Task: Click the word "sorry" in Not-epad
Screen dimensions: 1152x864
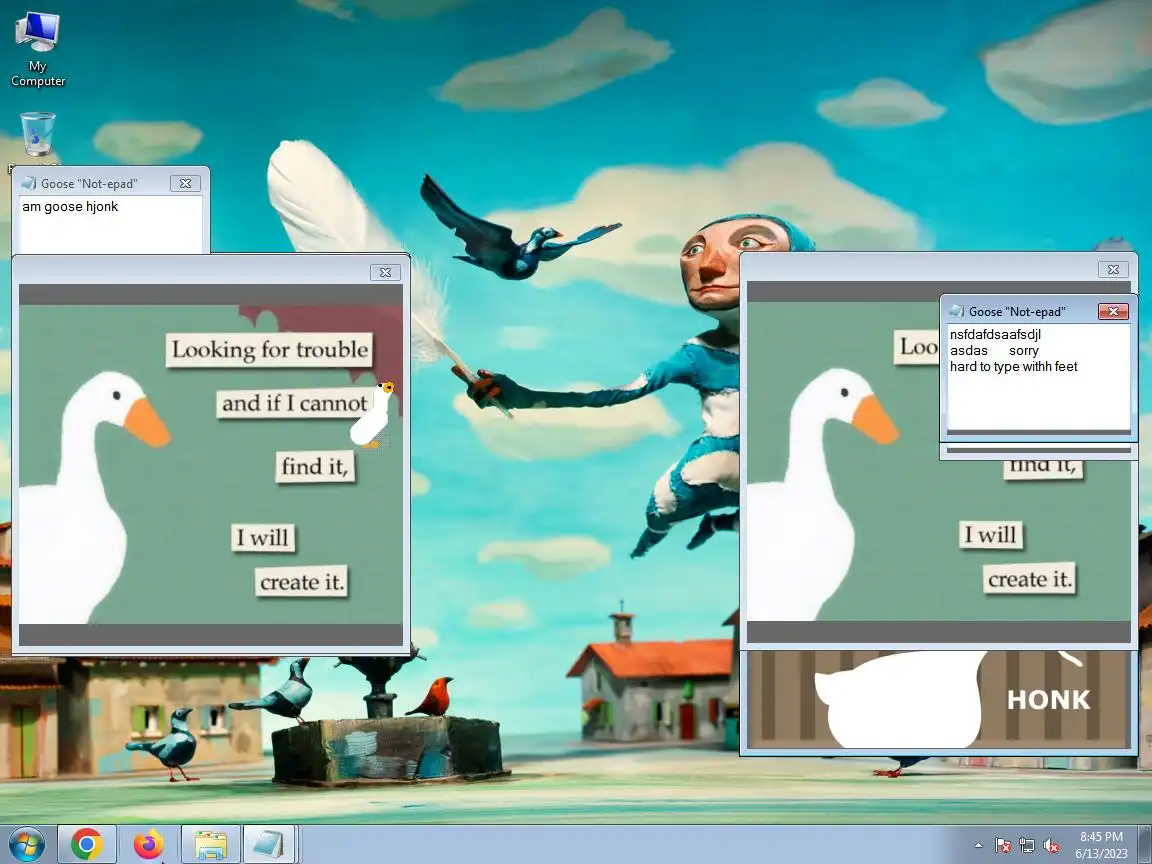Action: [x=1023, y=350]
